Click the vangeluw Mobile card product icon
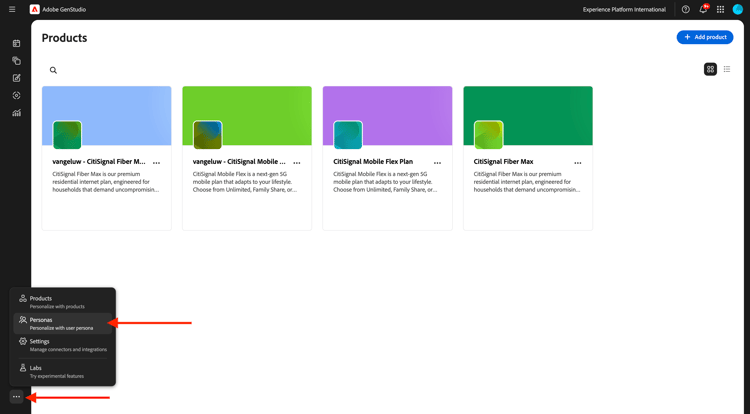750x414 pixels. coord(208,135)
